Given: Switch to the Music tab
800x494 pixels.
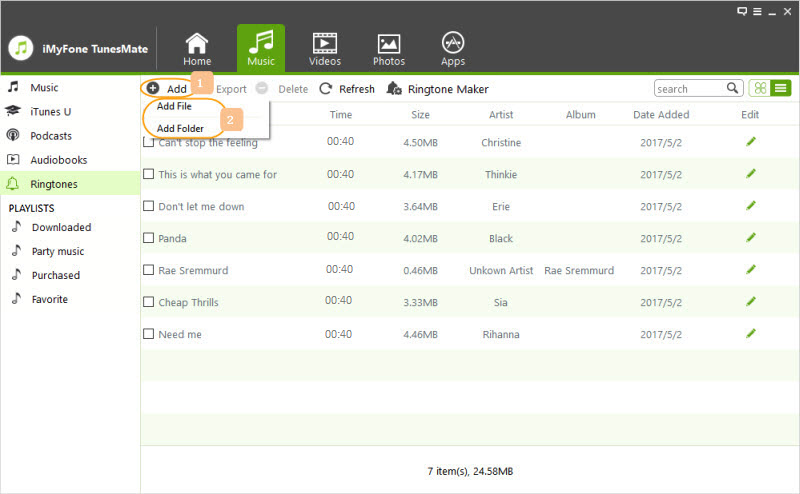Looking at the screenshot, I should [261, 48].
